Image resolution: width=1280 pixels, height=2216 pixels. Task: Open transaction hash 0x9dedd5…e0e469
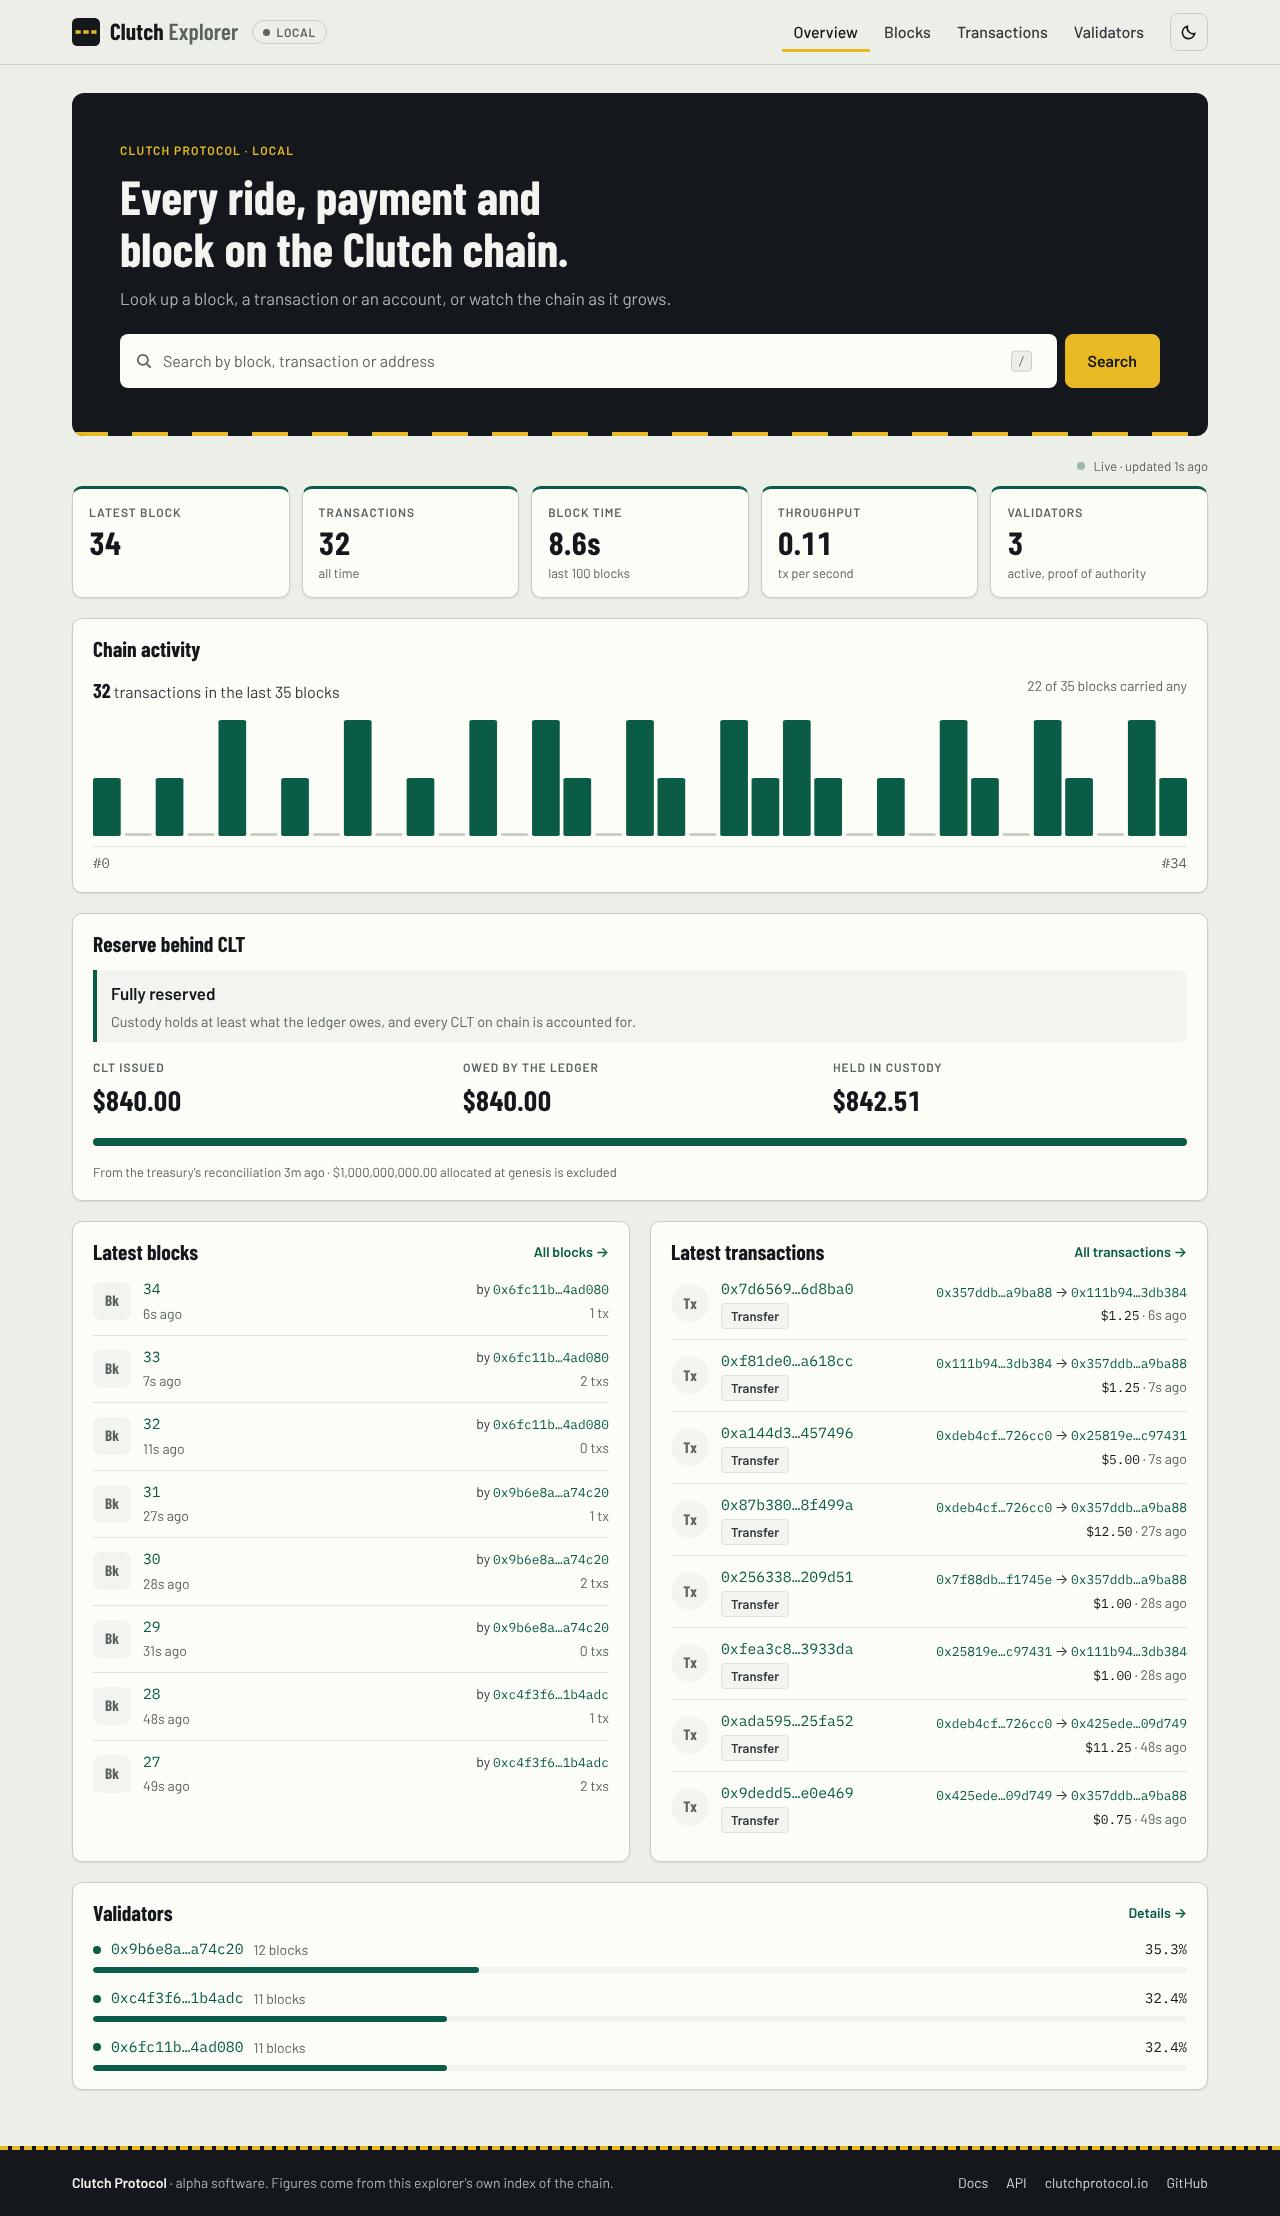787,1793
